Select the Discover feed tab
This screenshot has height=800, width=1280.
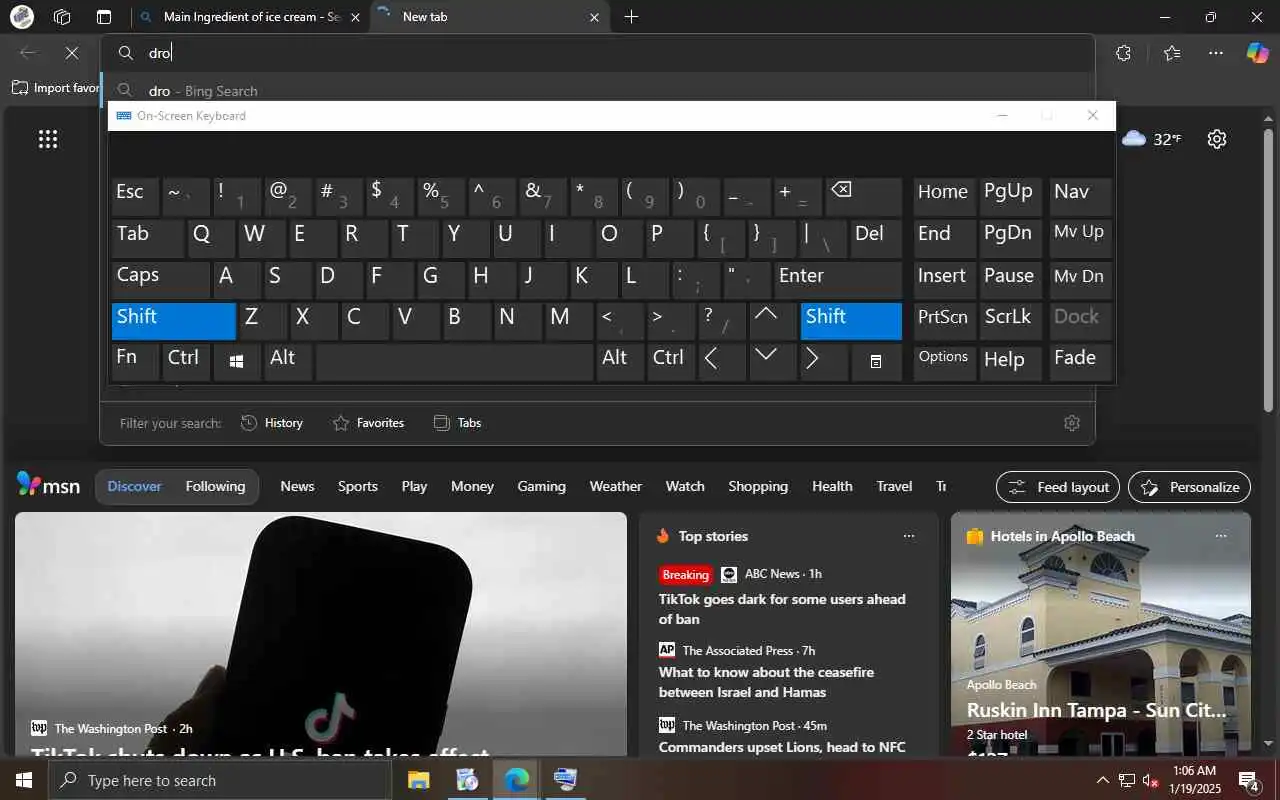pos(134,486)
